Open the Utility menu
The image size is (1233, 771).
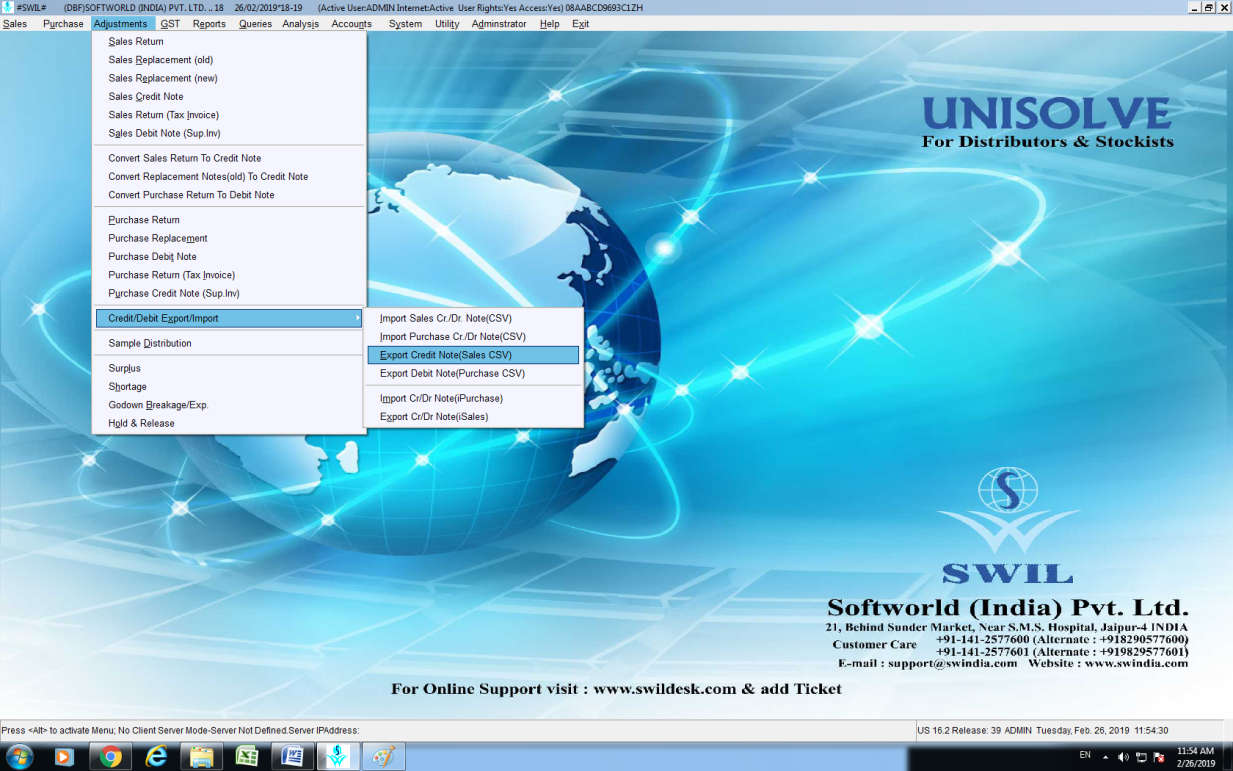pyautogui.click(x=447, y=24)
